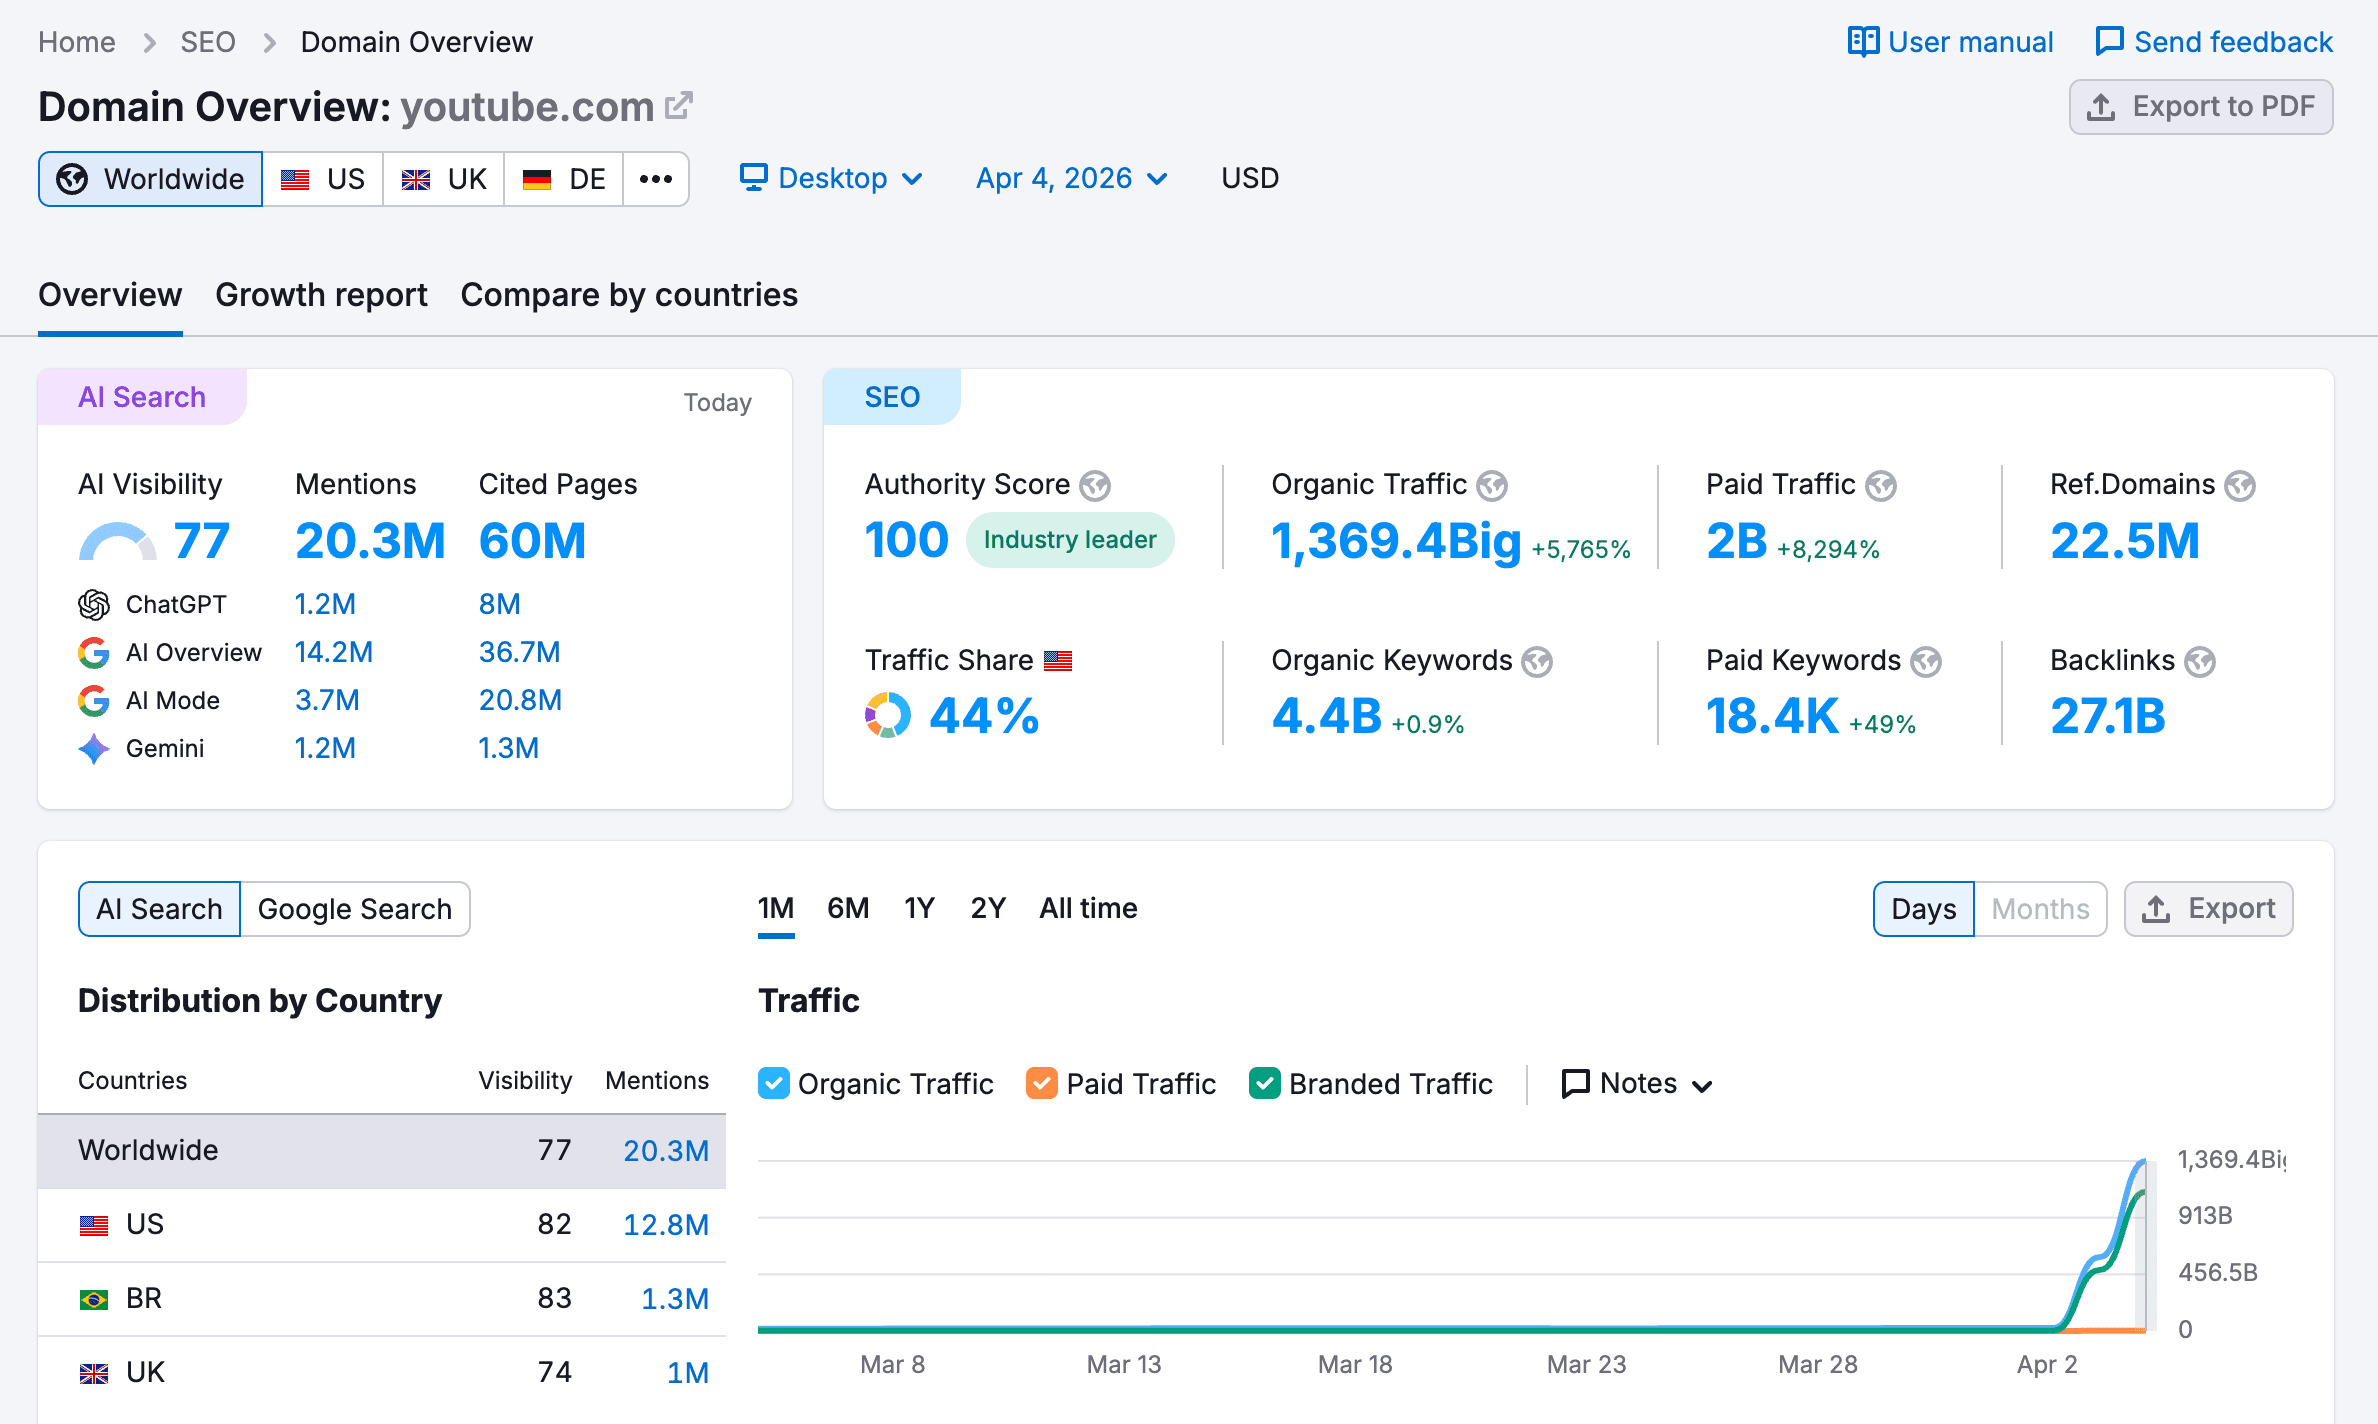Screen dimensions: 2378x1424
Task: Switch to the Growth report tab
Action: pos(321,295)
